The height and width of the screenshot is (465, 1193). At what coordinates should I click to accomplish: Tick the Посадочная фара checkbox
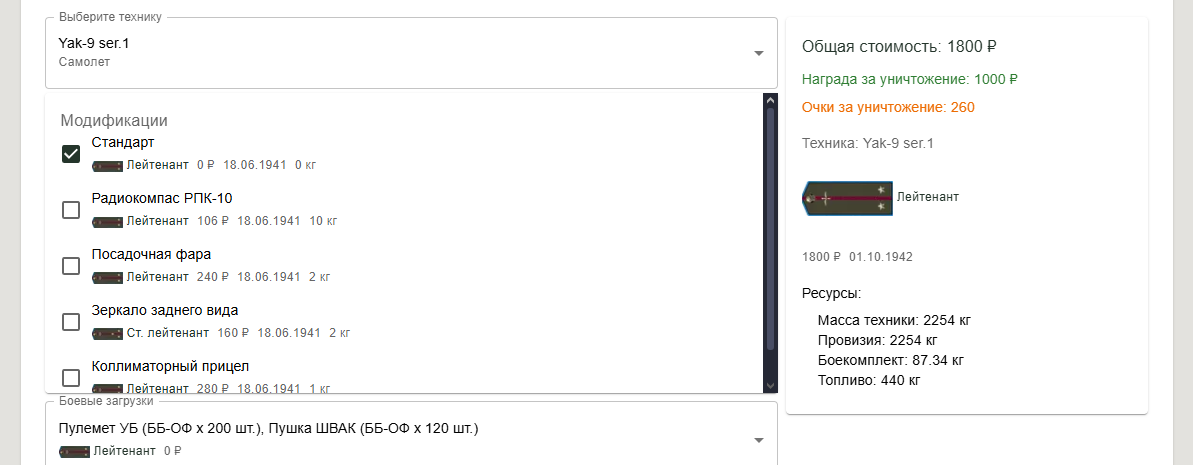coord(71,266)
